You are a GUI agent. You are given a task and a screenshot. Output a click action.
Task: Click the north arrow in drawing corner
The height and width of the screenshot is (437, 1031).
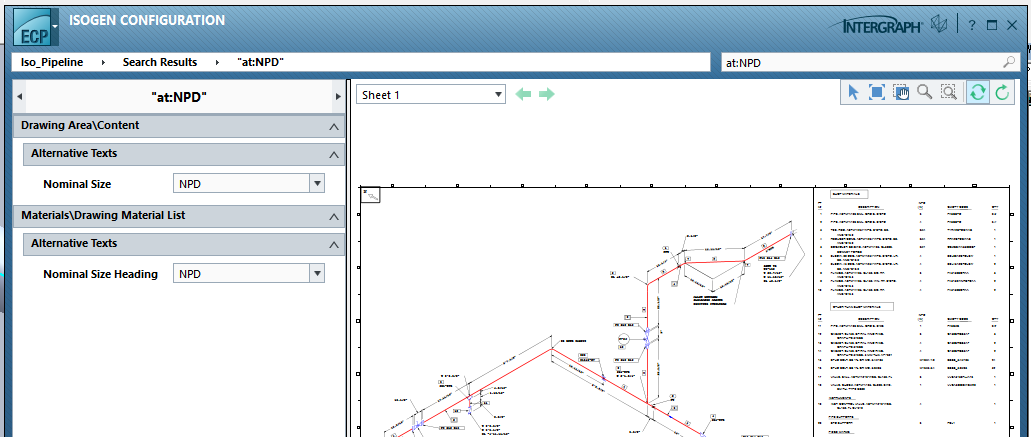coord(371,195)
